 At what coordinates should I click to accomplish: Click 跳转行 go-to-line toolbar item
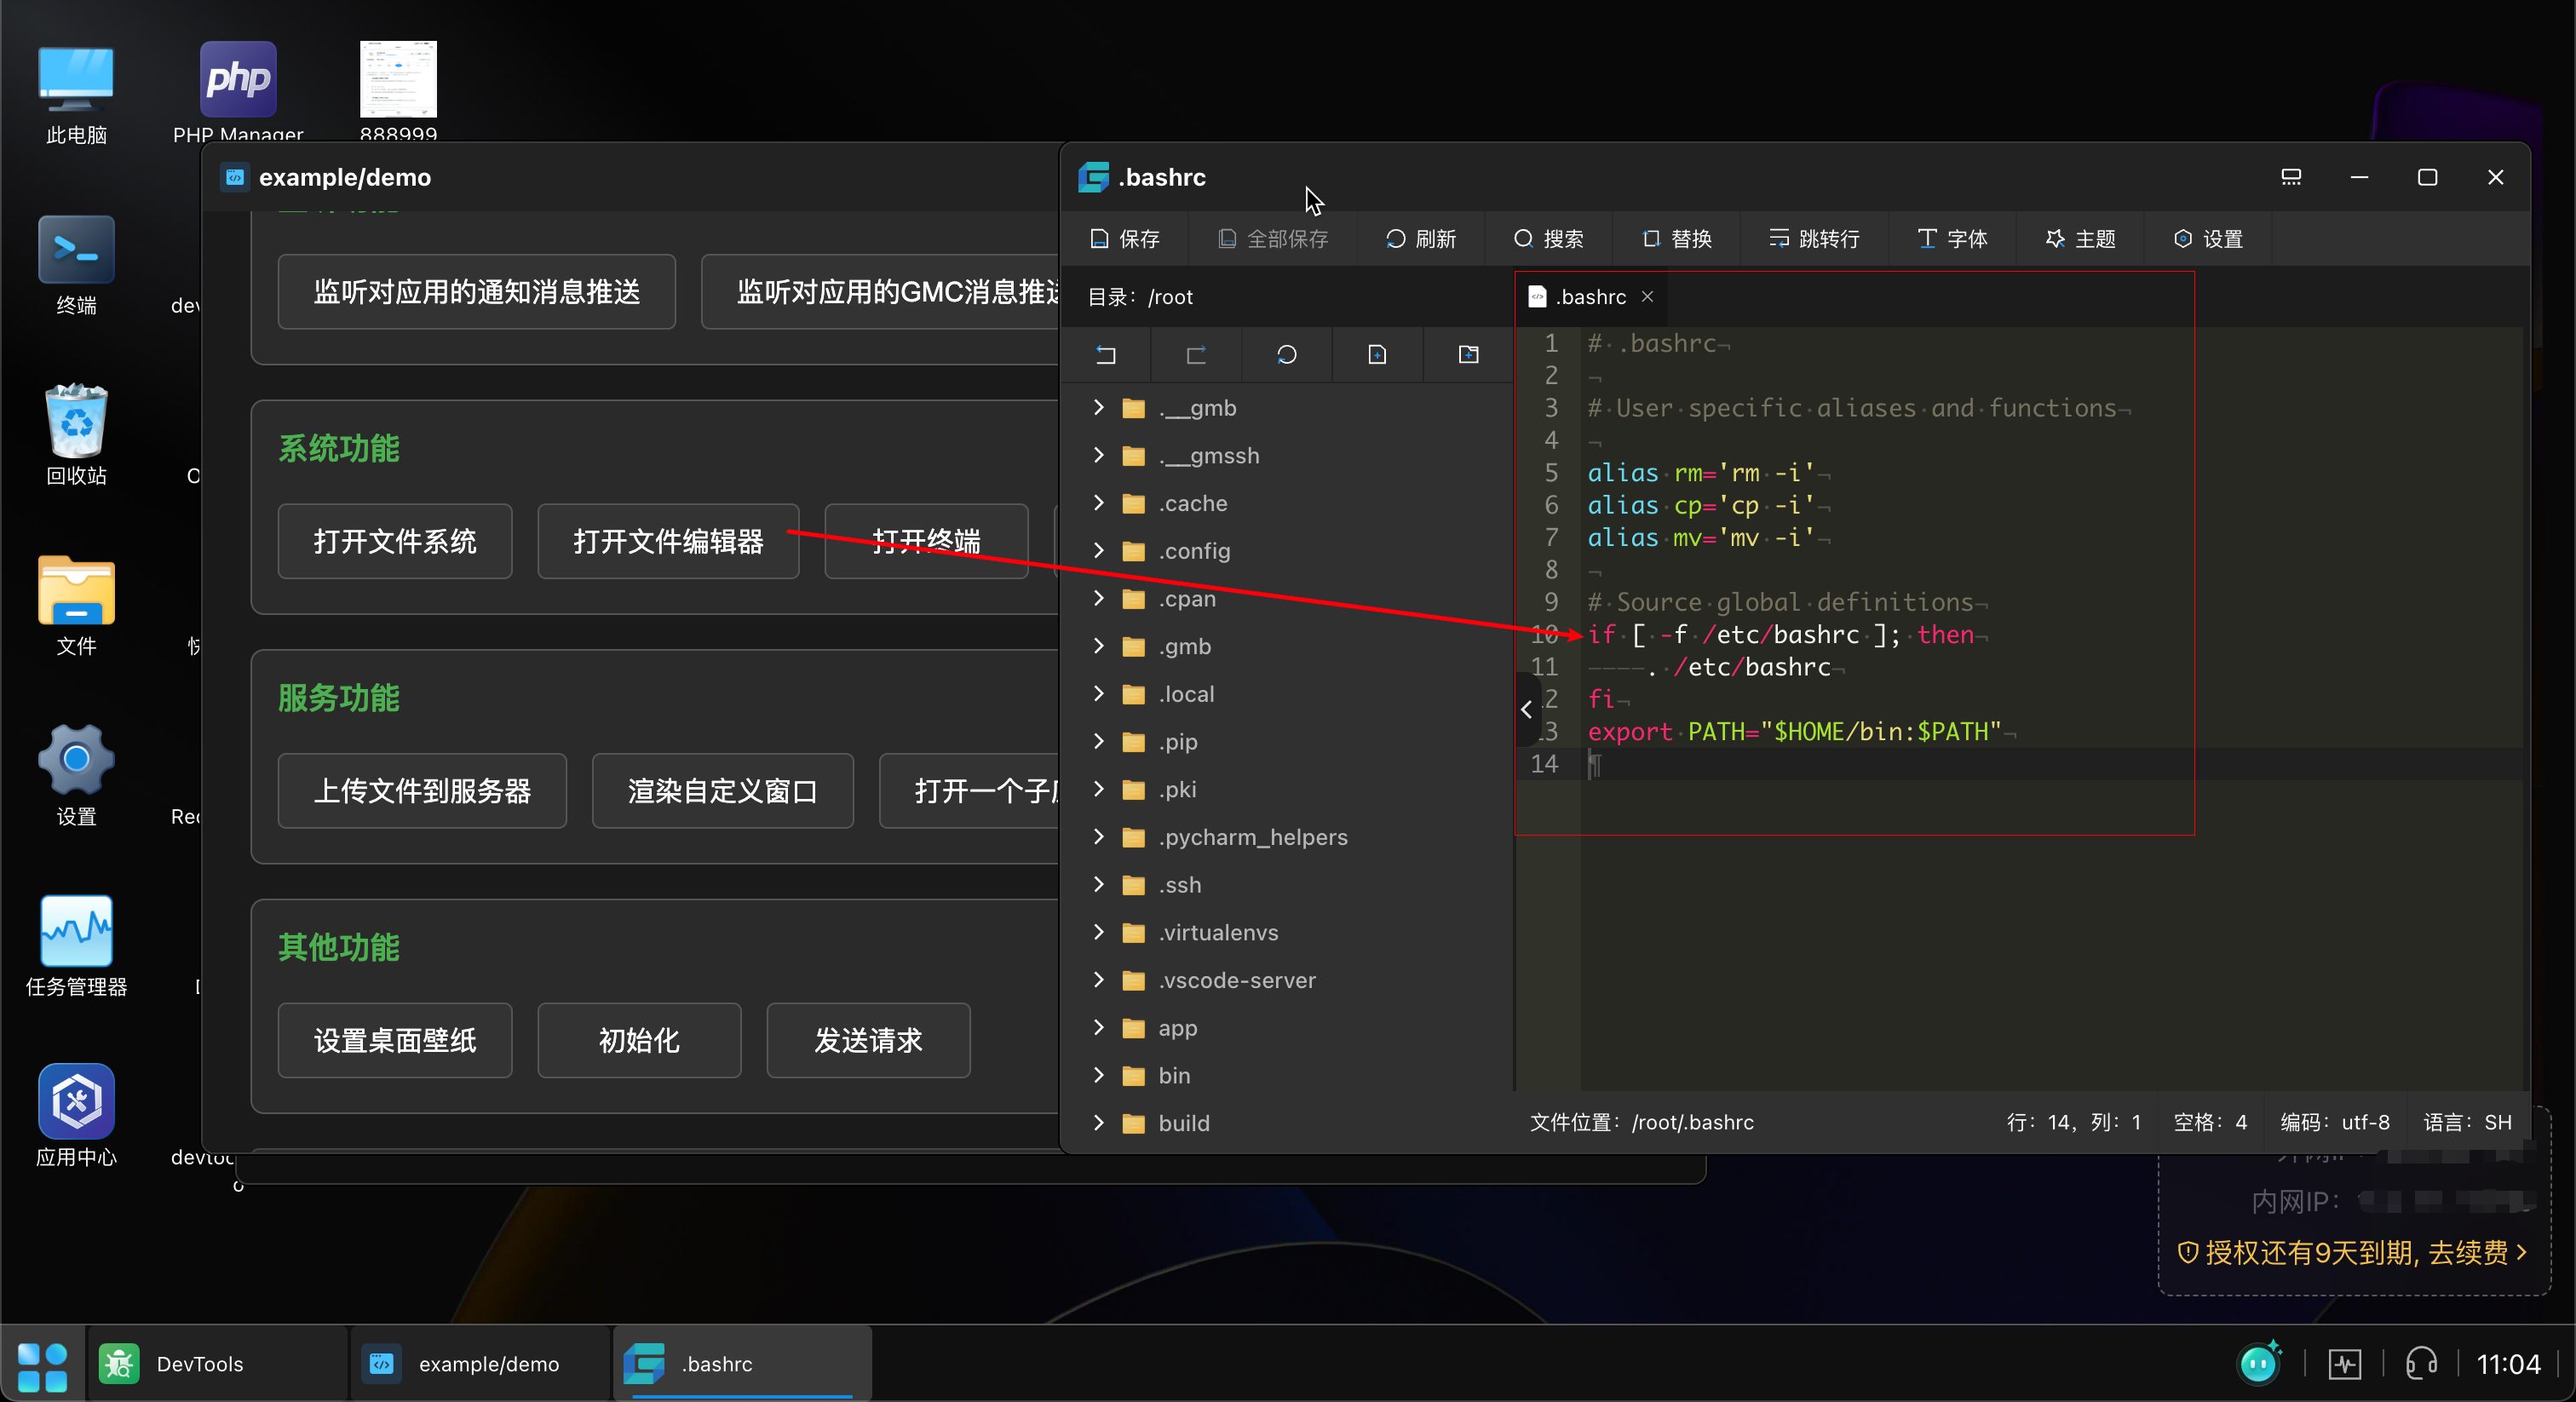(1814, 239)
